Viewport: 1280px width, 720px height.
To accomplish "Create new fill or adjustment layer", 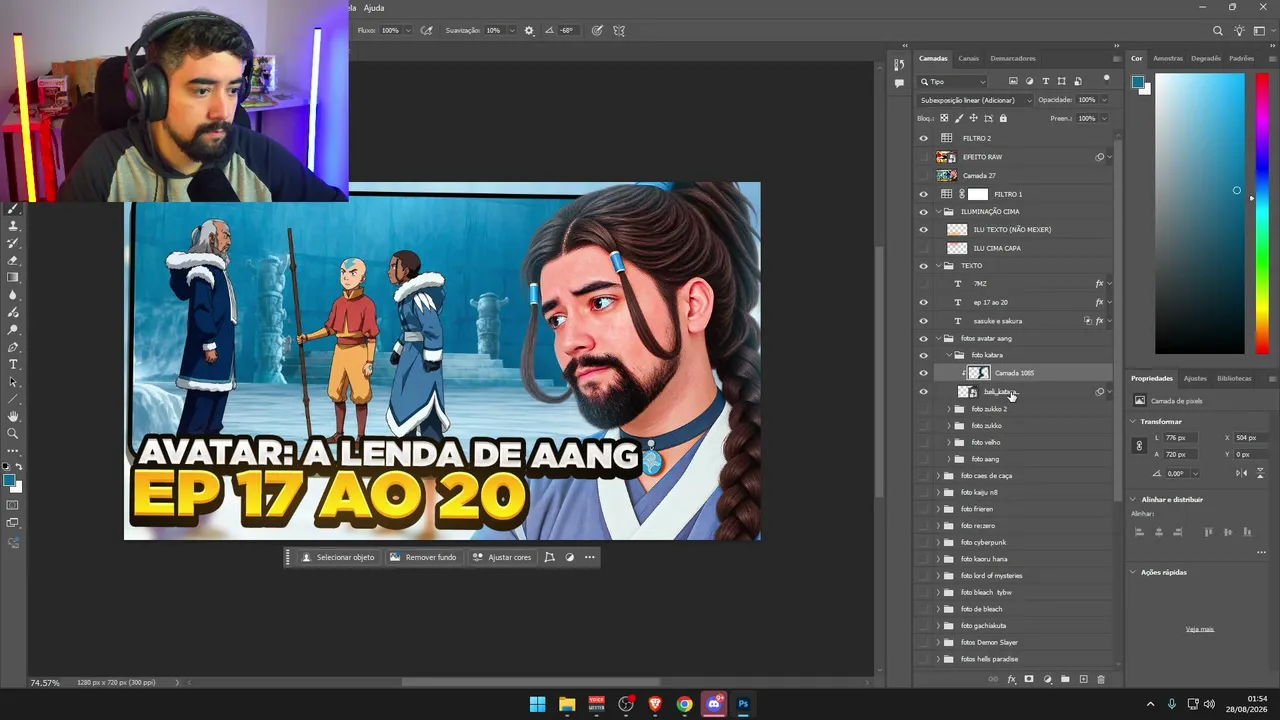I will pyautogui.click(x=1047, y=680).
